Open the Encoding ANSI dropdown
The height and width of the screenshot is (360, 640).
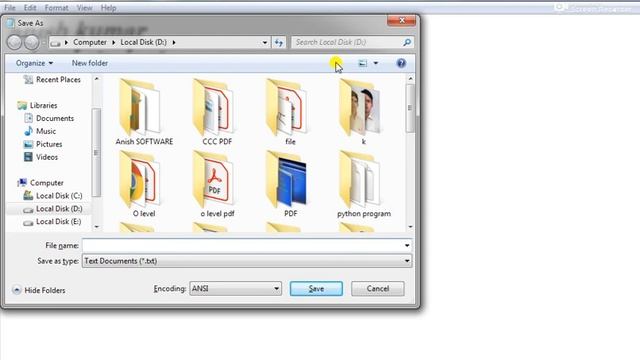click(x=236, y=289)
